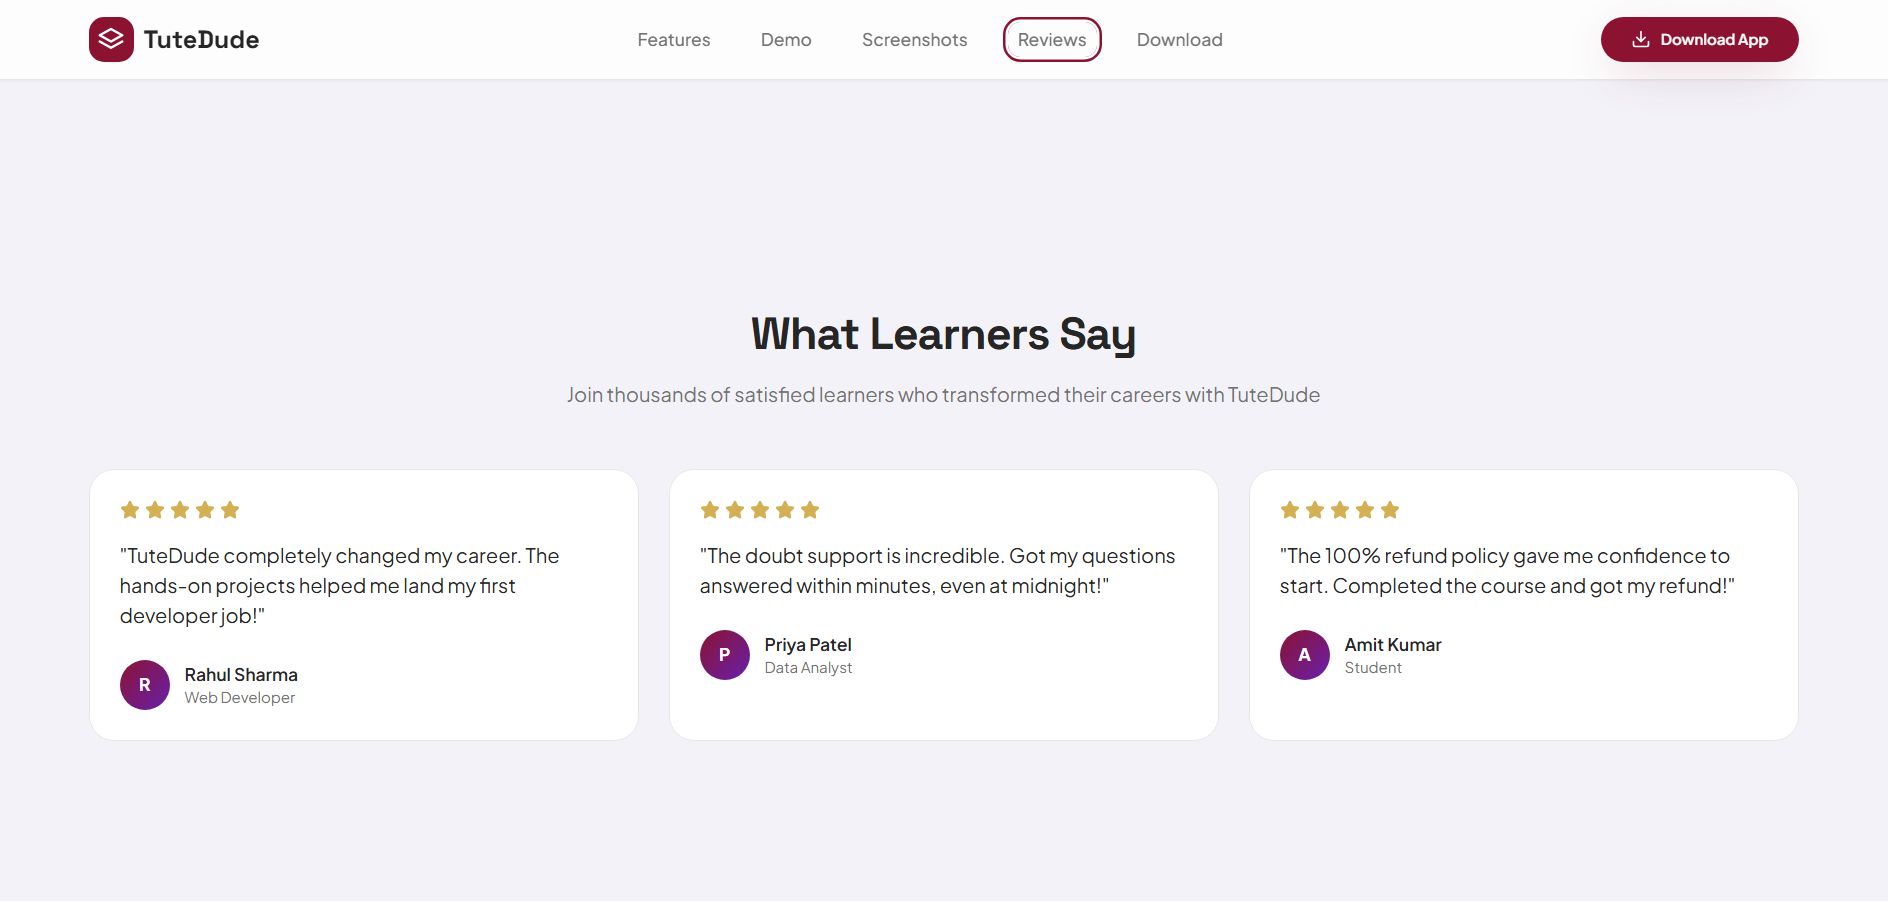Click the first star in Rahul Sharma's review
The width and height of the screenshot is (1888, 902).
(130, 510)
